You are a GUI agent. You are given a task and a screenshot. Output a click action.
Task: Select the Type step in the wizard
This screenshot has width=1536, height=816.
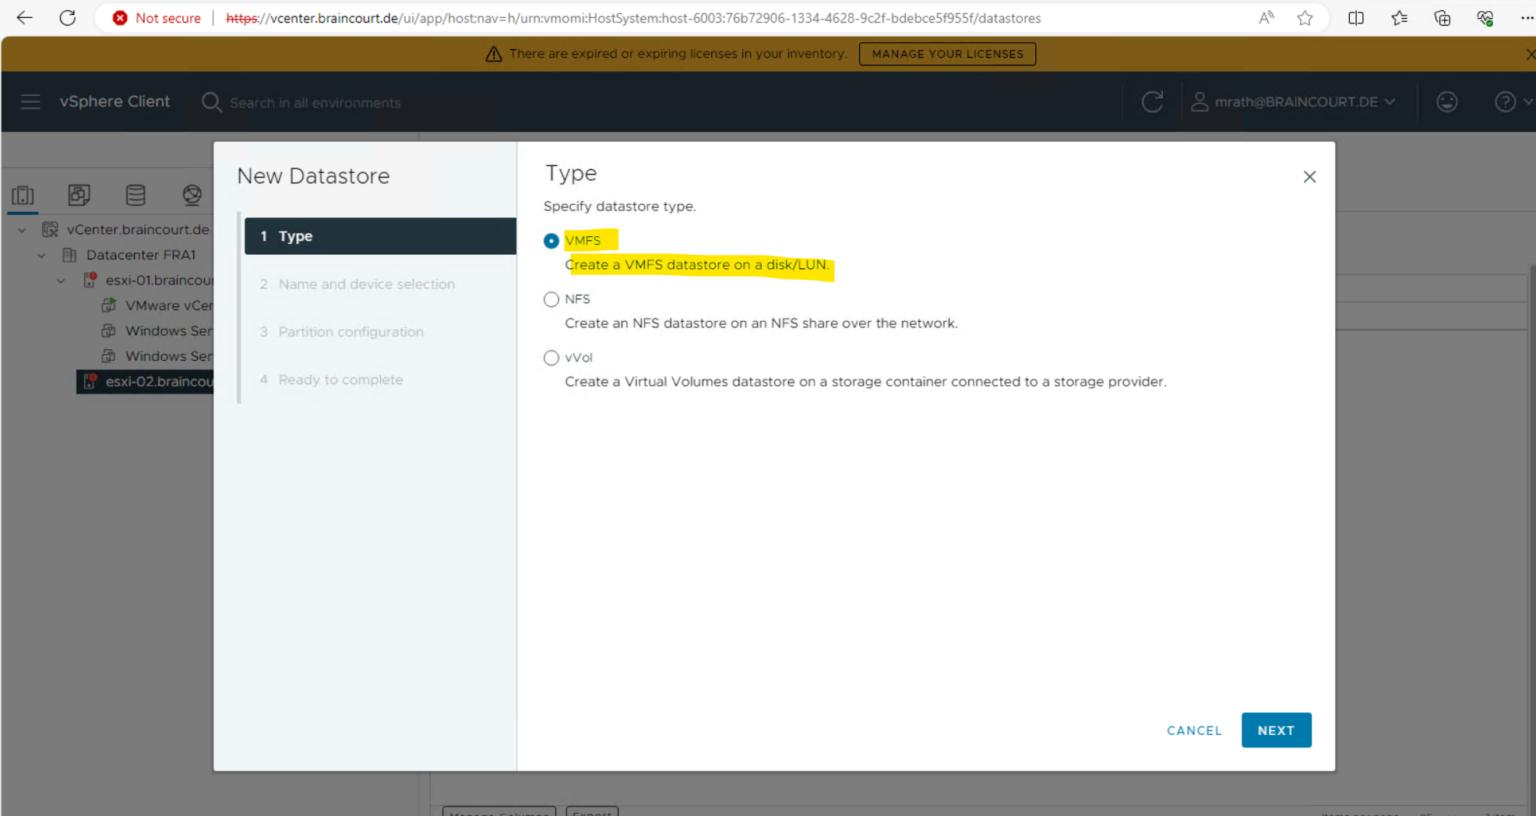(x=296, y=236)
